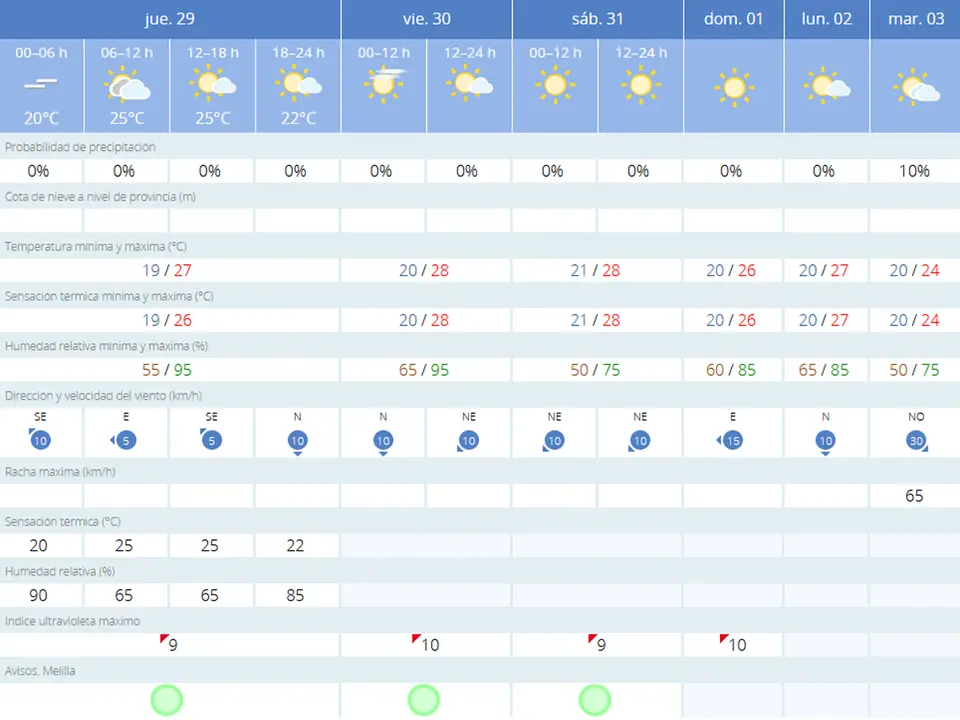
Task: Click SE wind 5 icon for Thursday 12–18 h
Action: point(211,439)
